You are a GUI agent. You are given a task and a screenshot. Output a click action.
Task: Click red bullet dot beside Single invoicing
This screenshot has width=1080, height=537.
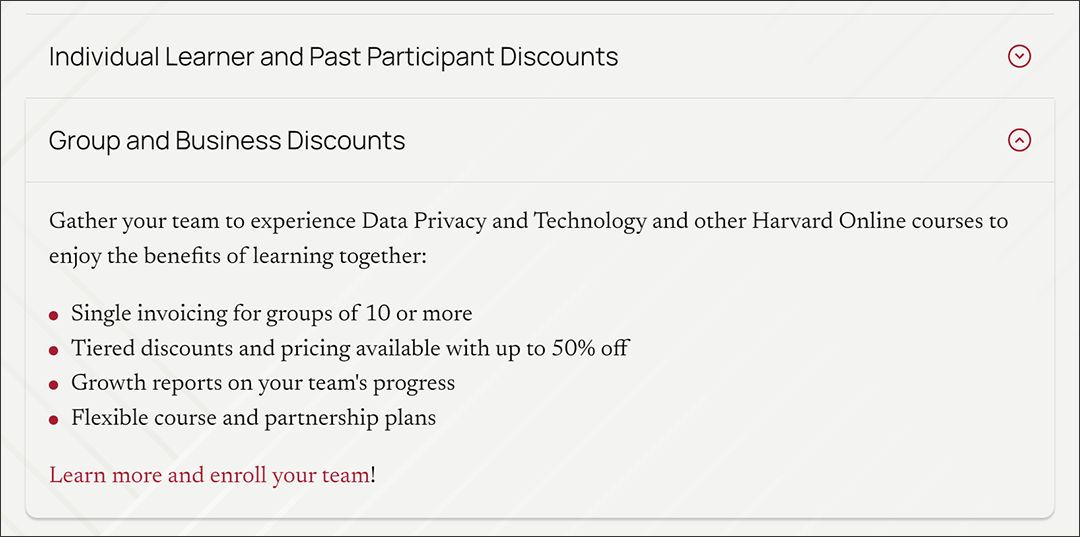54,316
